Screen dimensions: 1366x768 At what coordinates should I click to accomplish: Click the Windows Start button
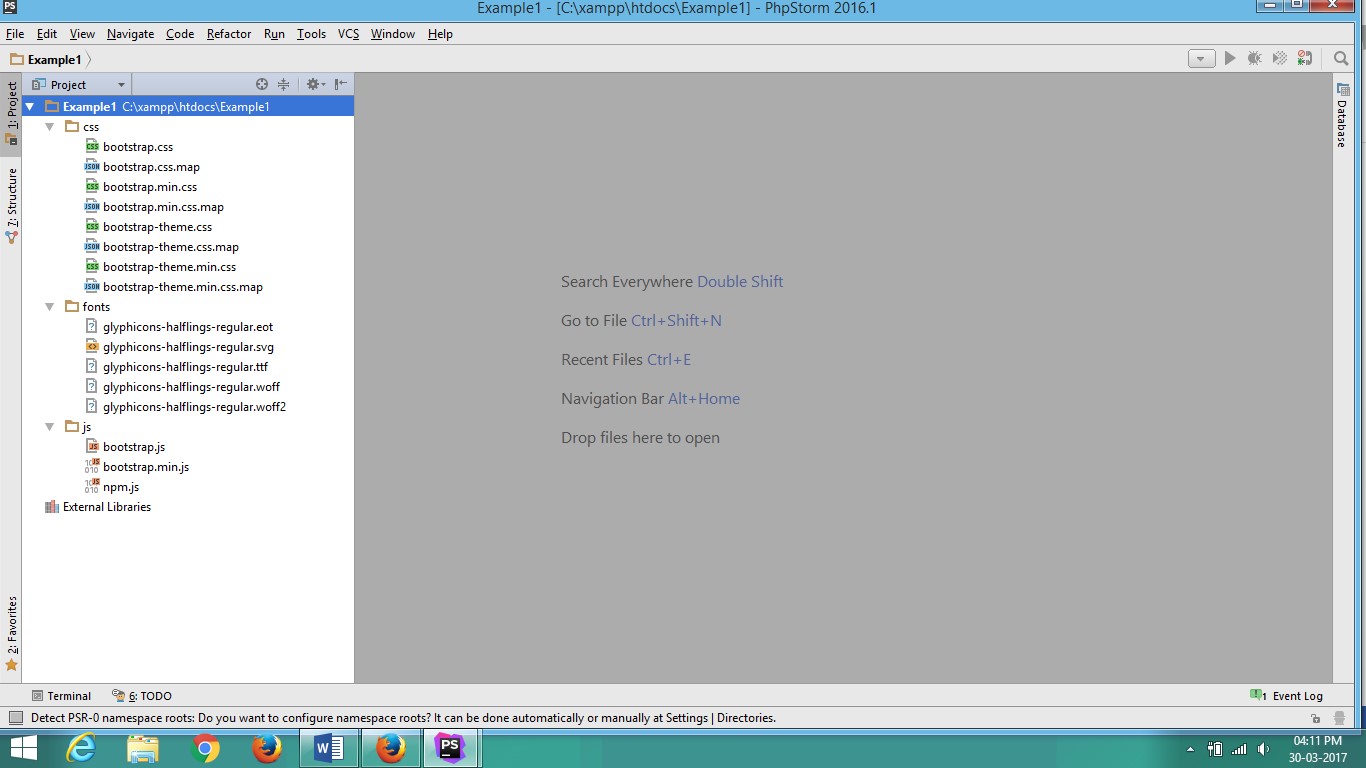[23, 748]
